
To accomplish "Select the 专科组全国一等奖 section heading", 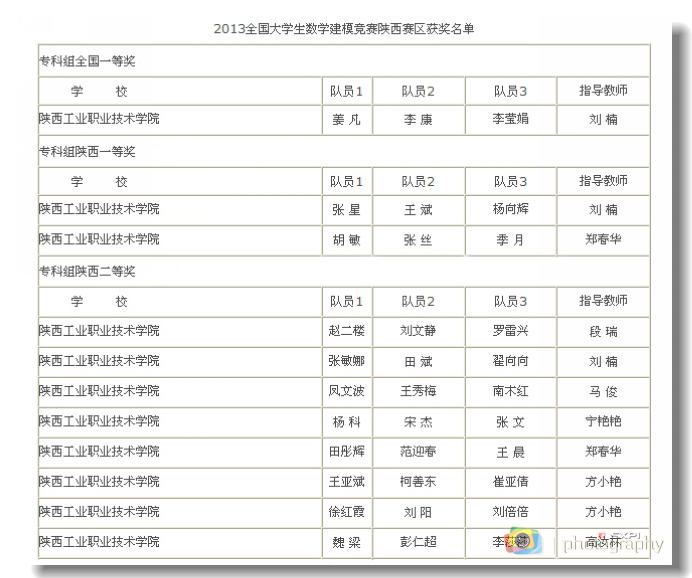I will point(87,62).
